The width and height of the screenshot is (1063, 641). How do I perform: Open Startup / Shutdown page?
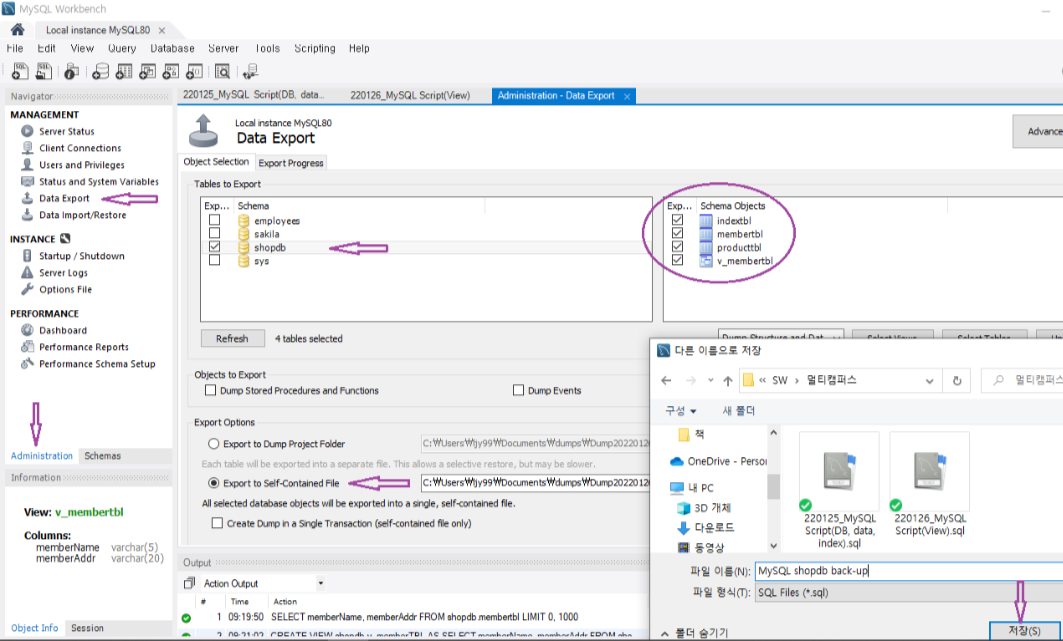pos(81,256)
